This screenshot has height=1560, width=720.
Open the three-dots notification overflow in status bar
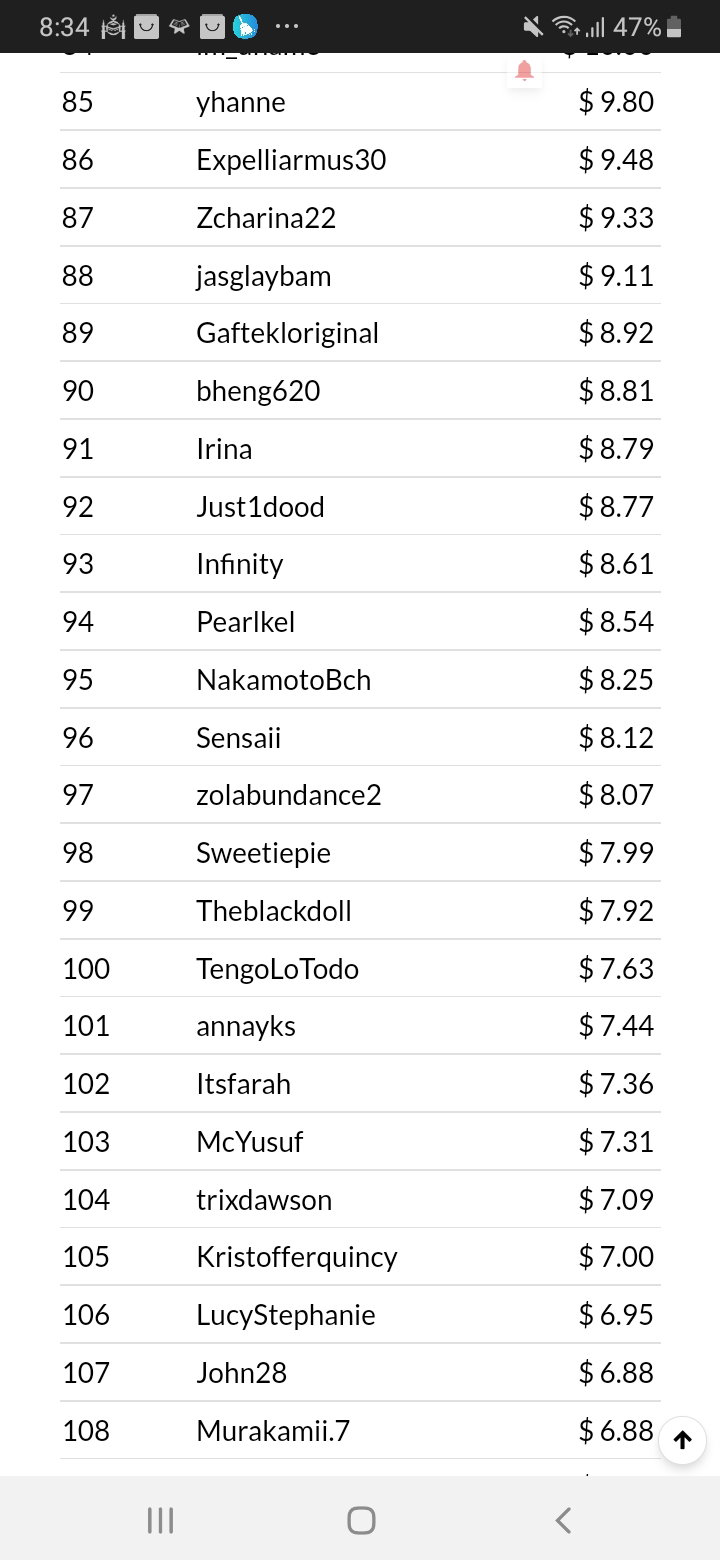pos(285,27)
